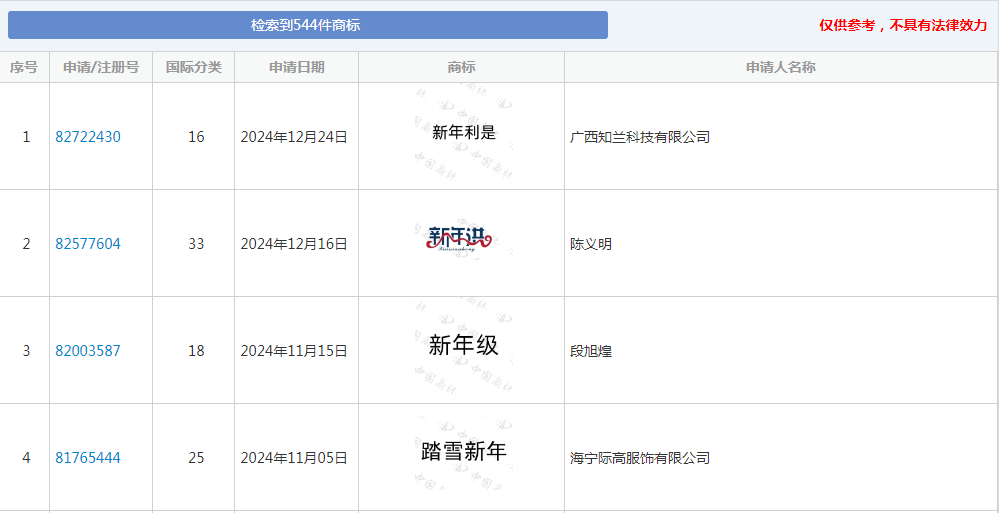Open registration number 81765444 link
Viewport: 1002px width, 513px height.
pyautogui.click(x=88, y=457)
